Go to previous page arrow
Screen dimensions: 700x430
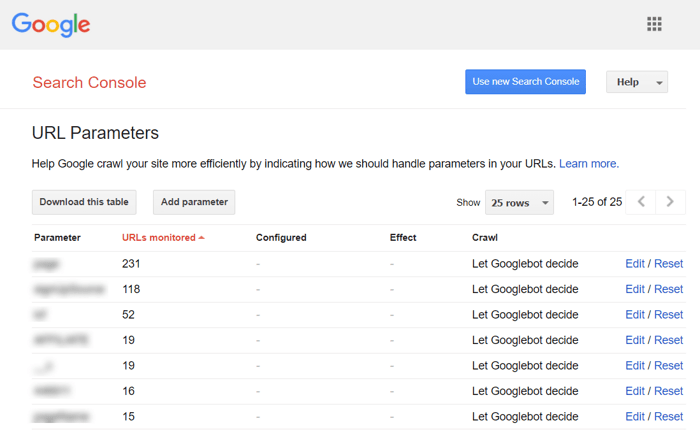click(641, 202)
